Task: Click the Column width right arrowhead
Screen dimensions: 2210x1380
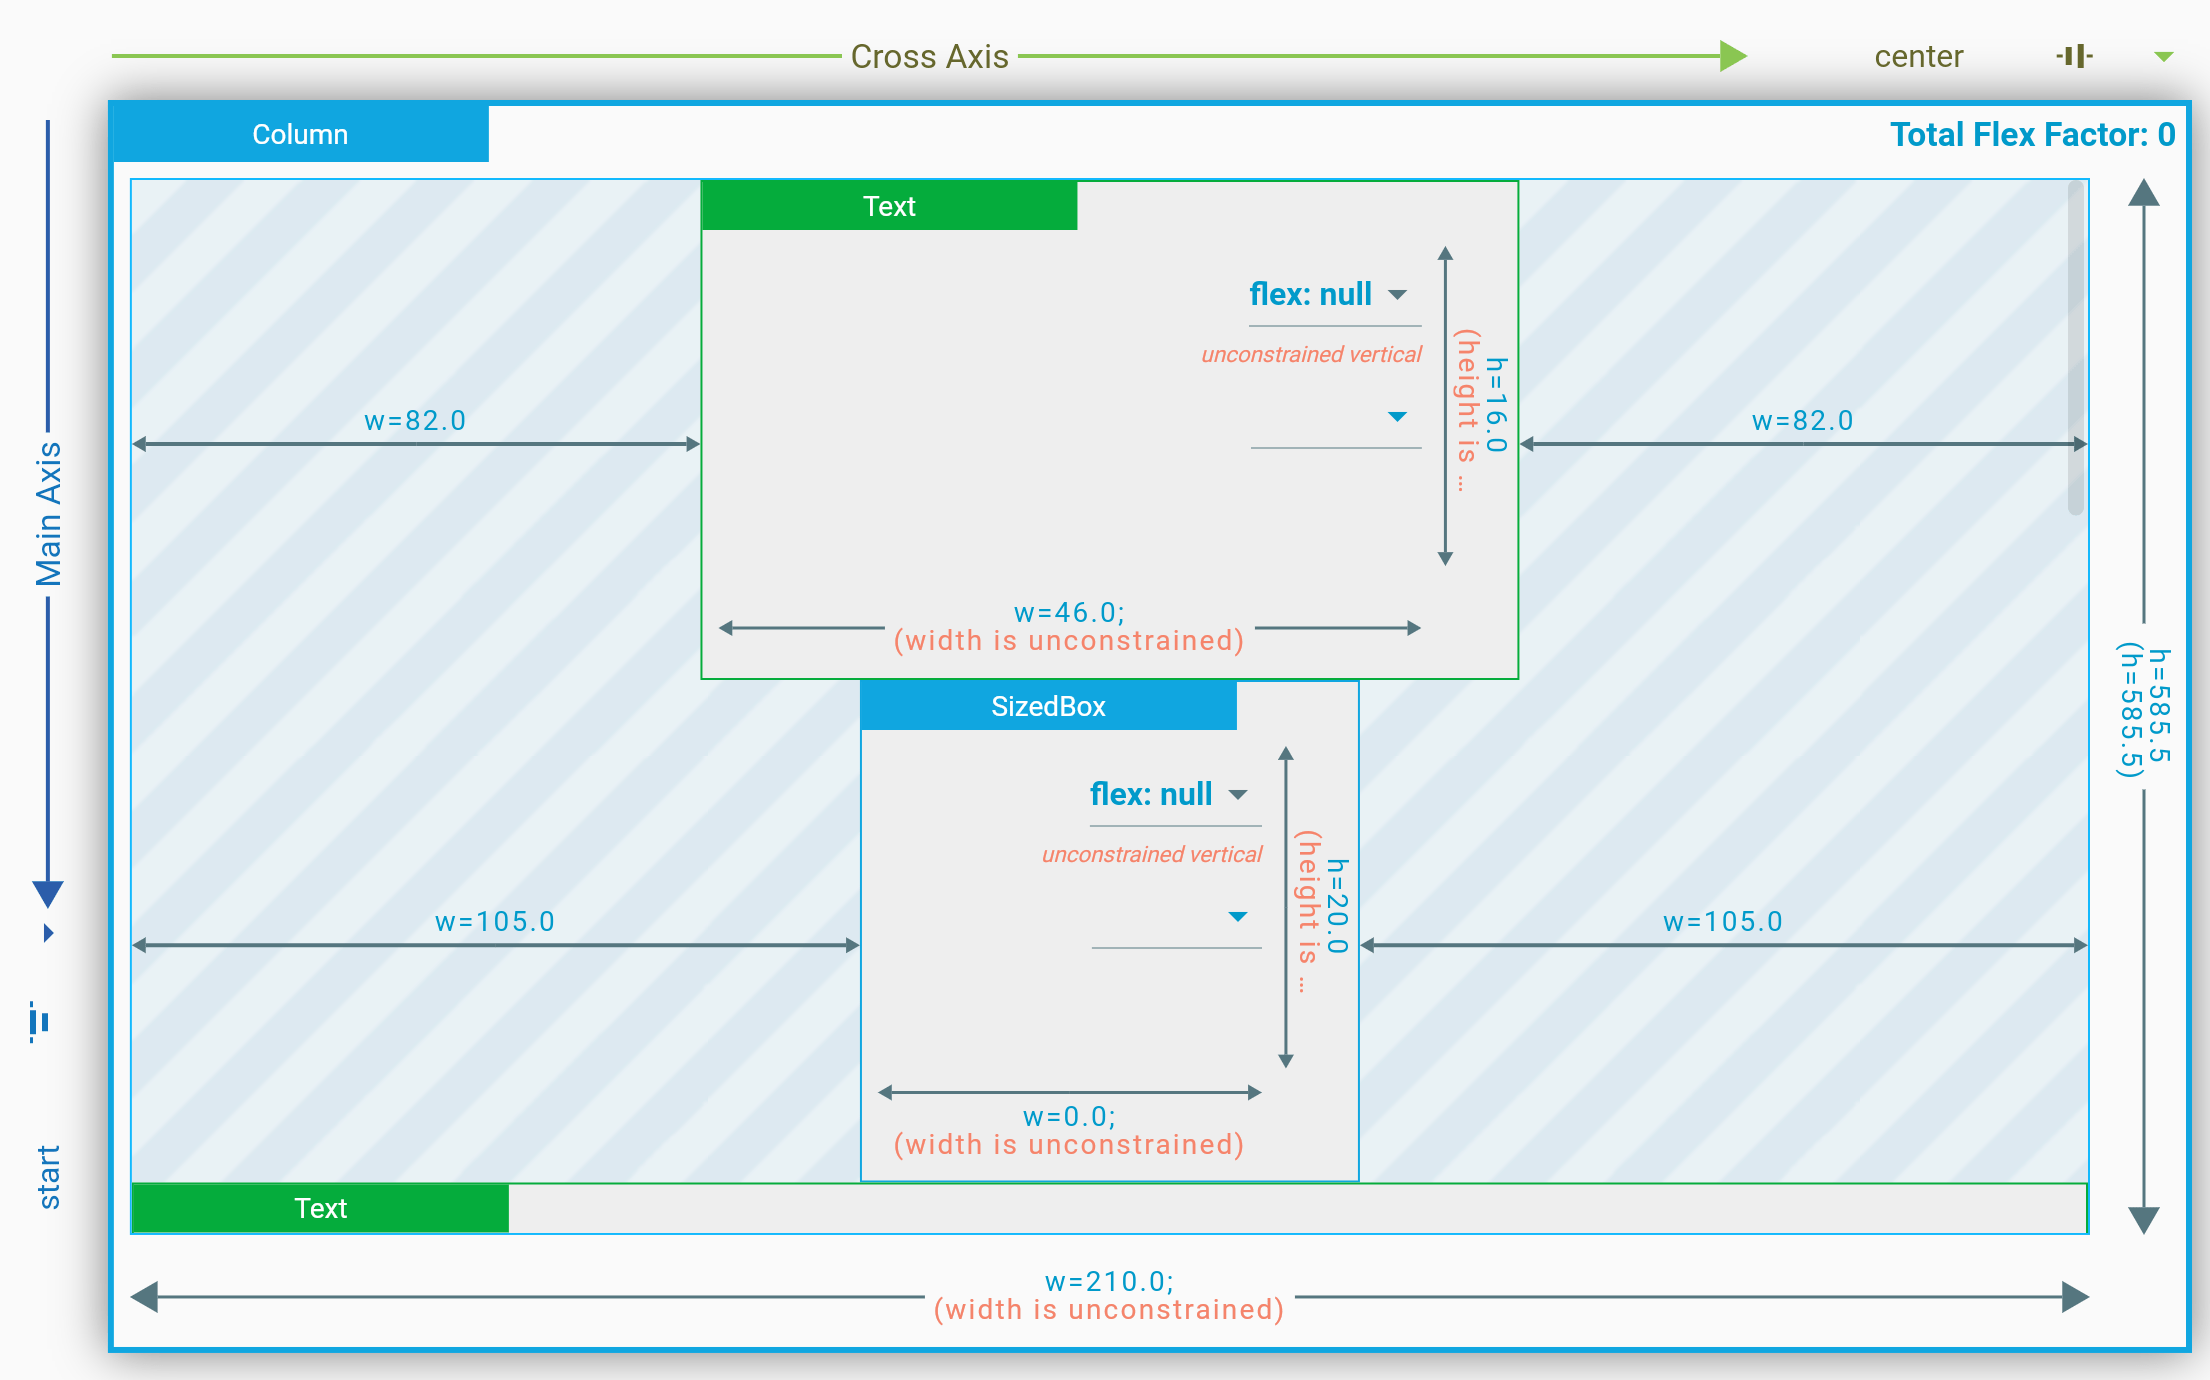Action: click(x=2075, y=1297)
